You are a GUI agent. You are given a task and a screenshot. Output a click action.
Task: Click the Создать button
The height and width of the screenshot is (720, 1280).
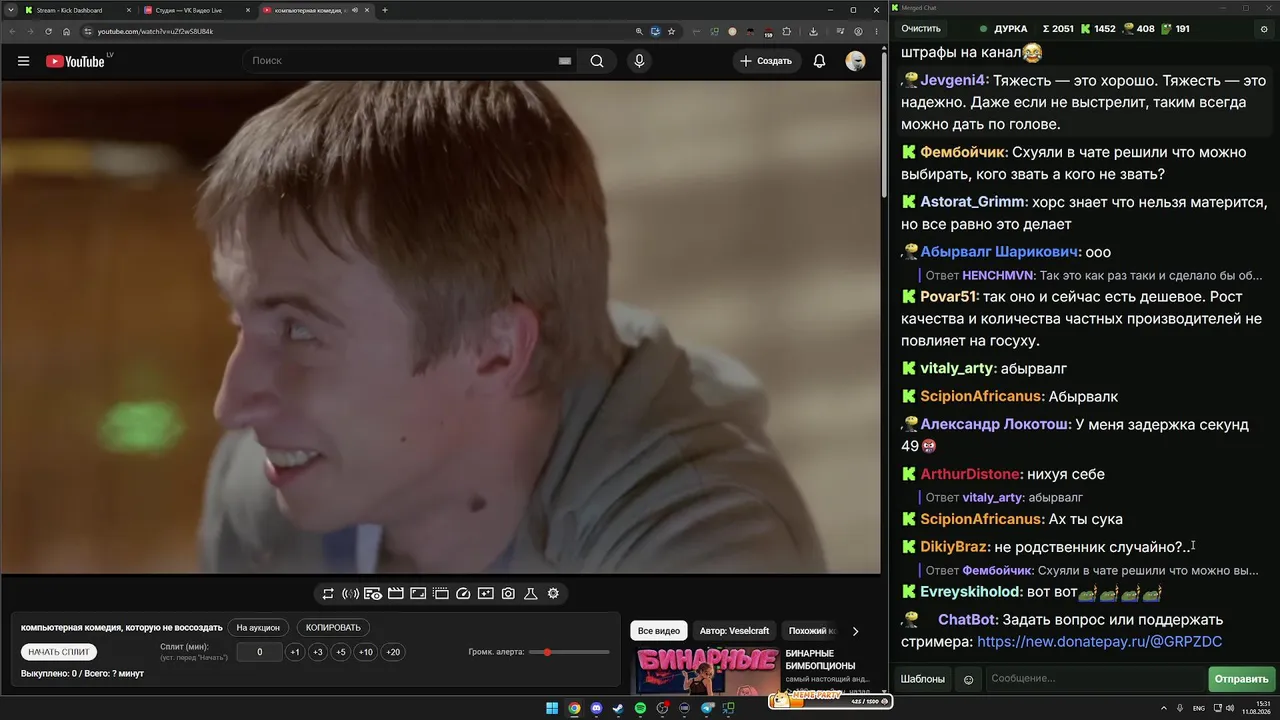point(766,61)
